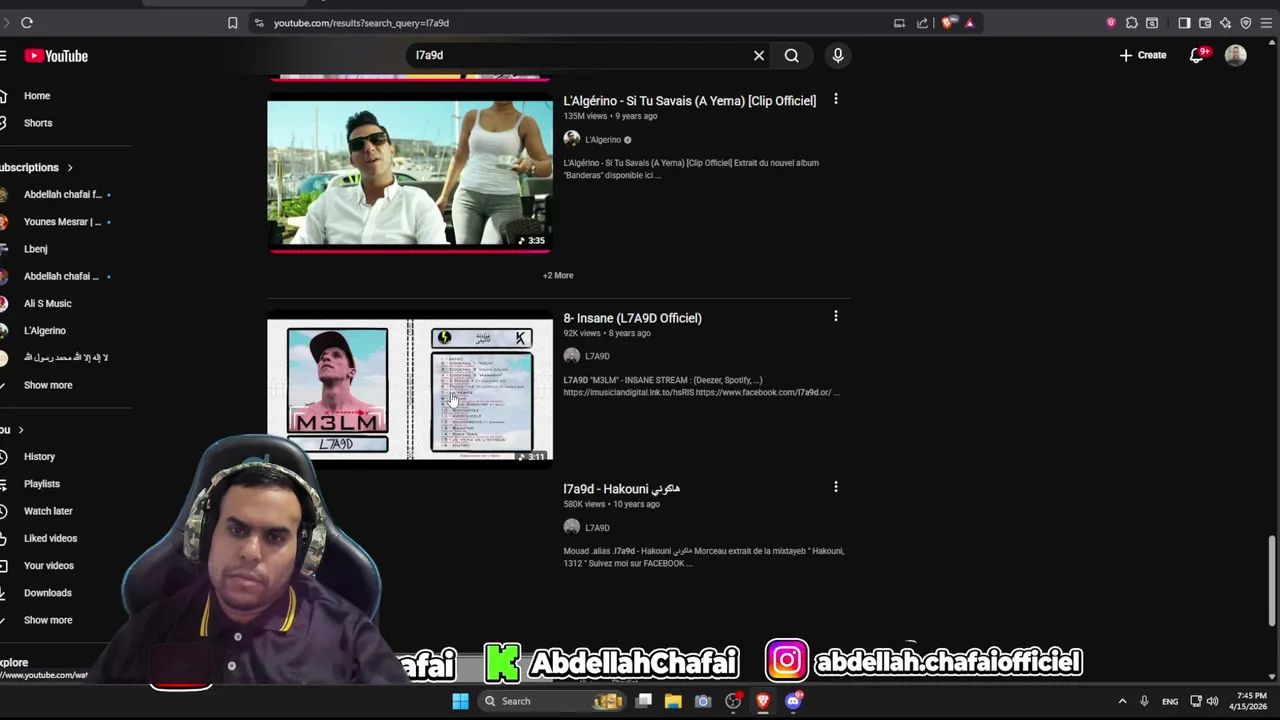Open more options for Hakouni video
Viewport: 1280px width, 720px height.
click(x=836, y=487)
